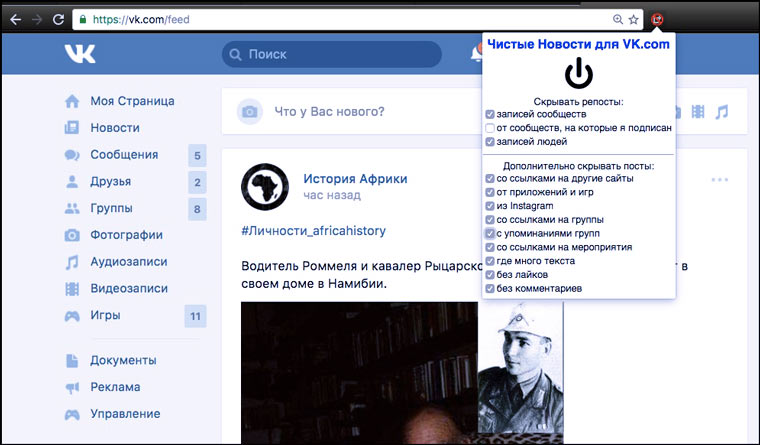Open Моя Страница in the sidebar
760x445 pixels.
tap(132, 101)
